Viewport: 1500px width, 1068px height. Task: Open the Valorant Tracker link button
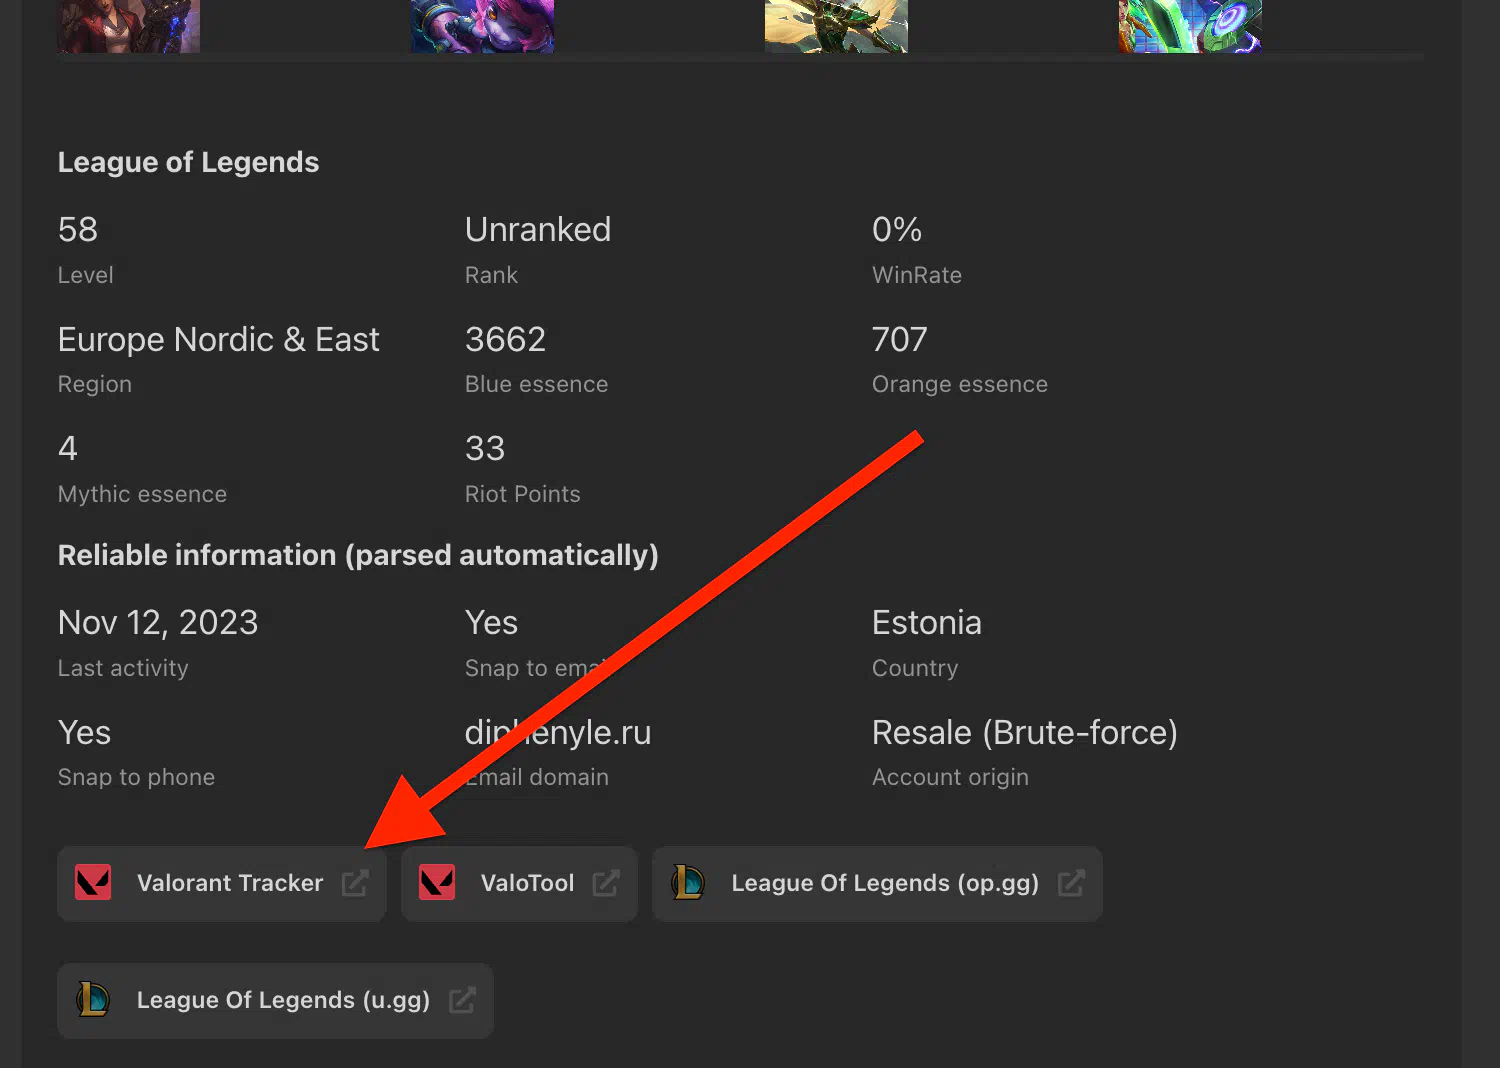222,884
